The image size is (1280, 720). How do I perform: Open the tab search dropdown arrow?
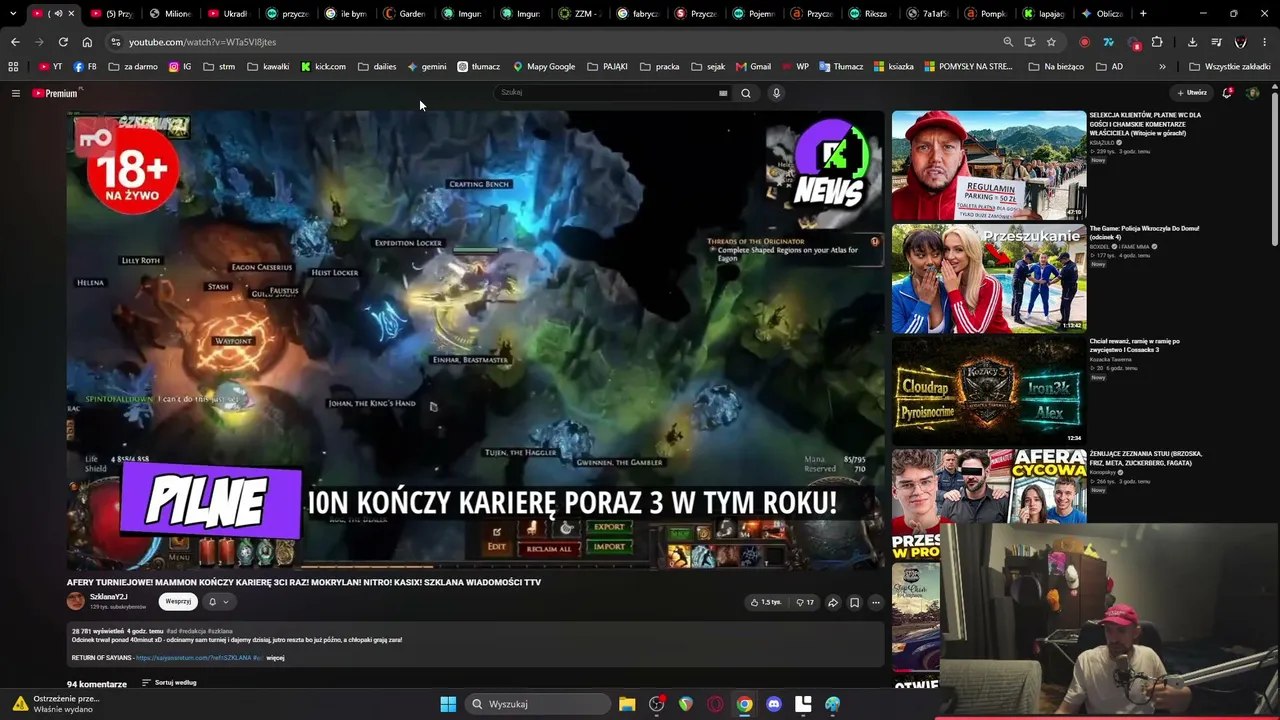pos(13,14)
